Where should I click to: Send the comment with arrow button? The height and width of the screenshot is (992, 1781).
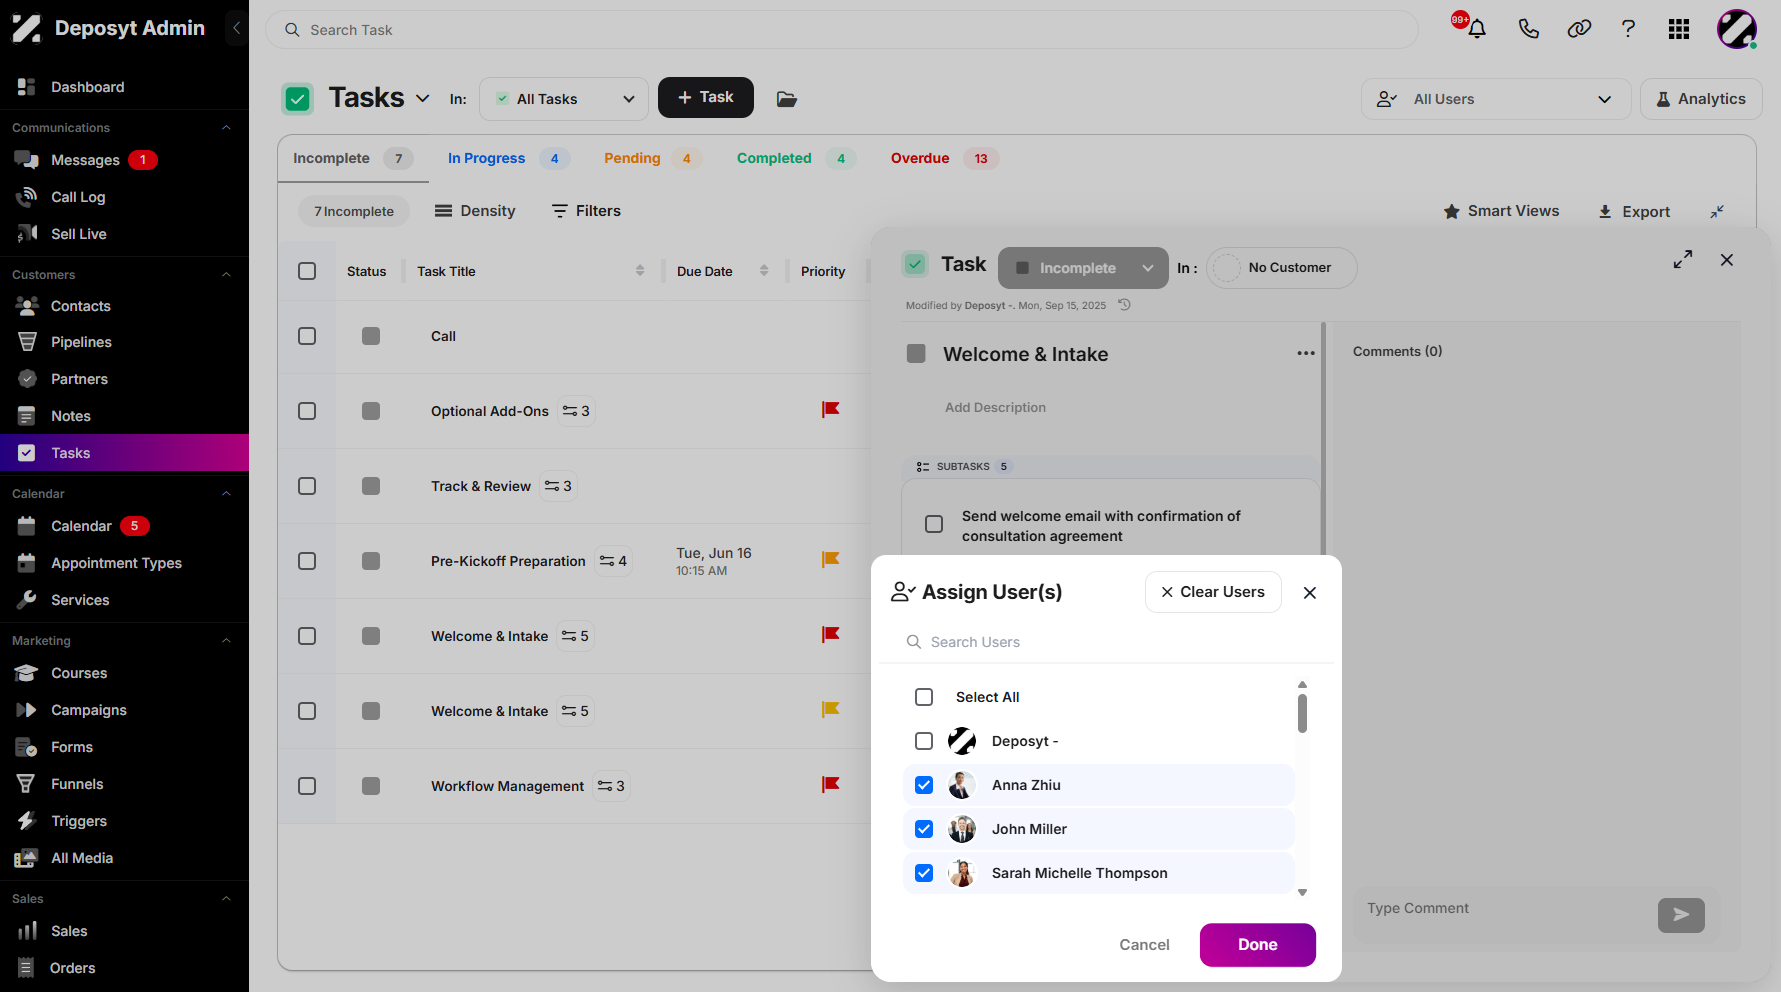(1681, 915)
